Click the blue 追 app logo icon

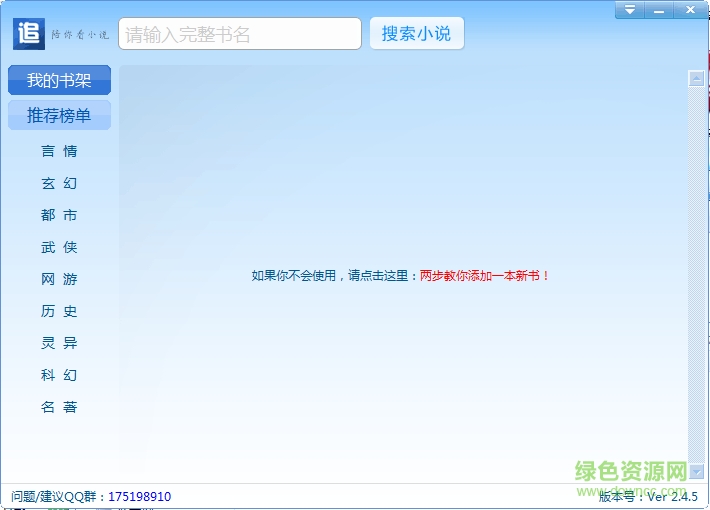29,34
